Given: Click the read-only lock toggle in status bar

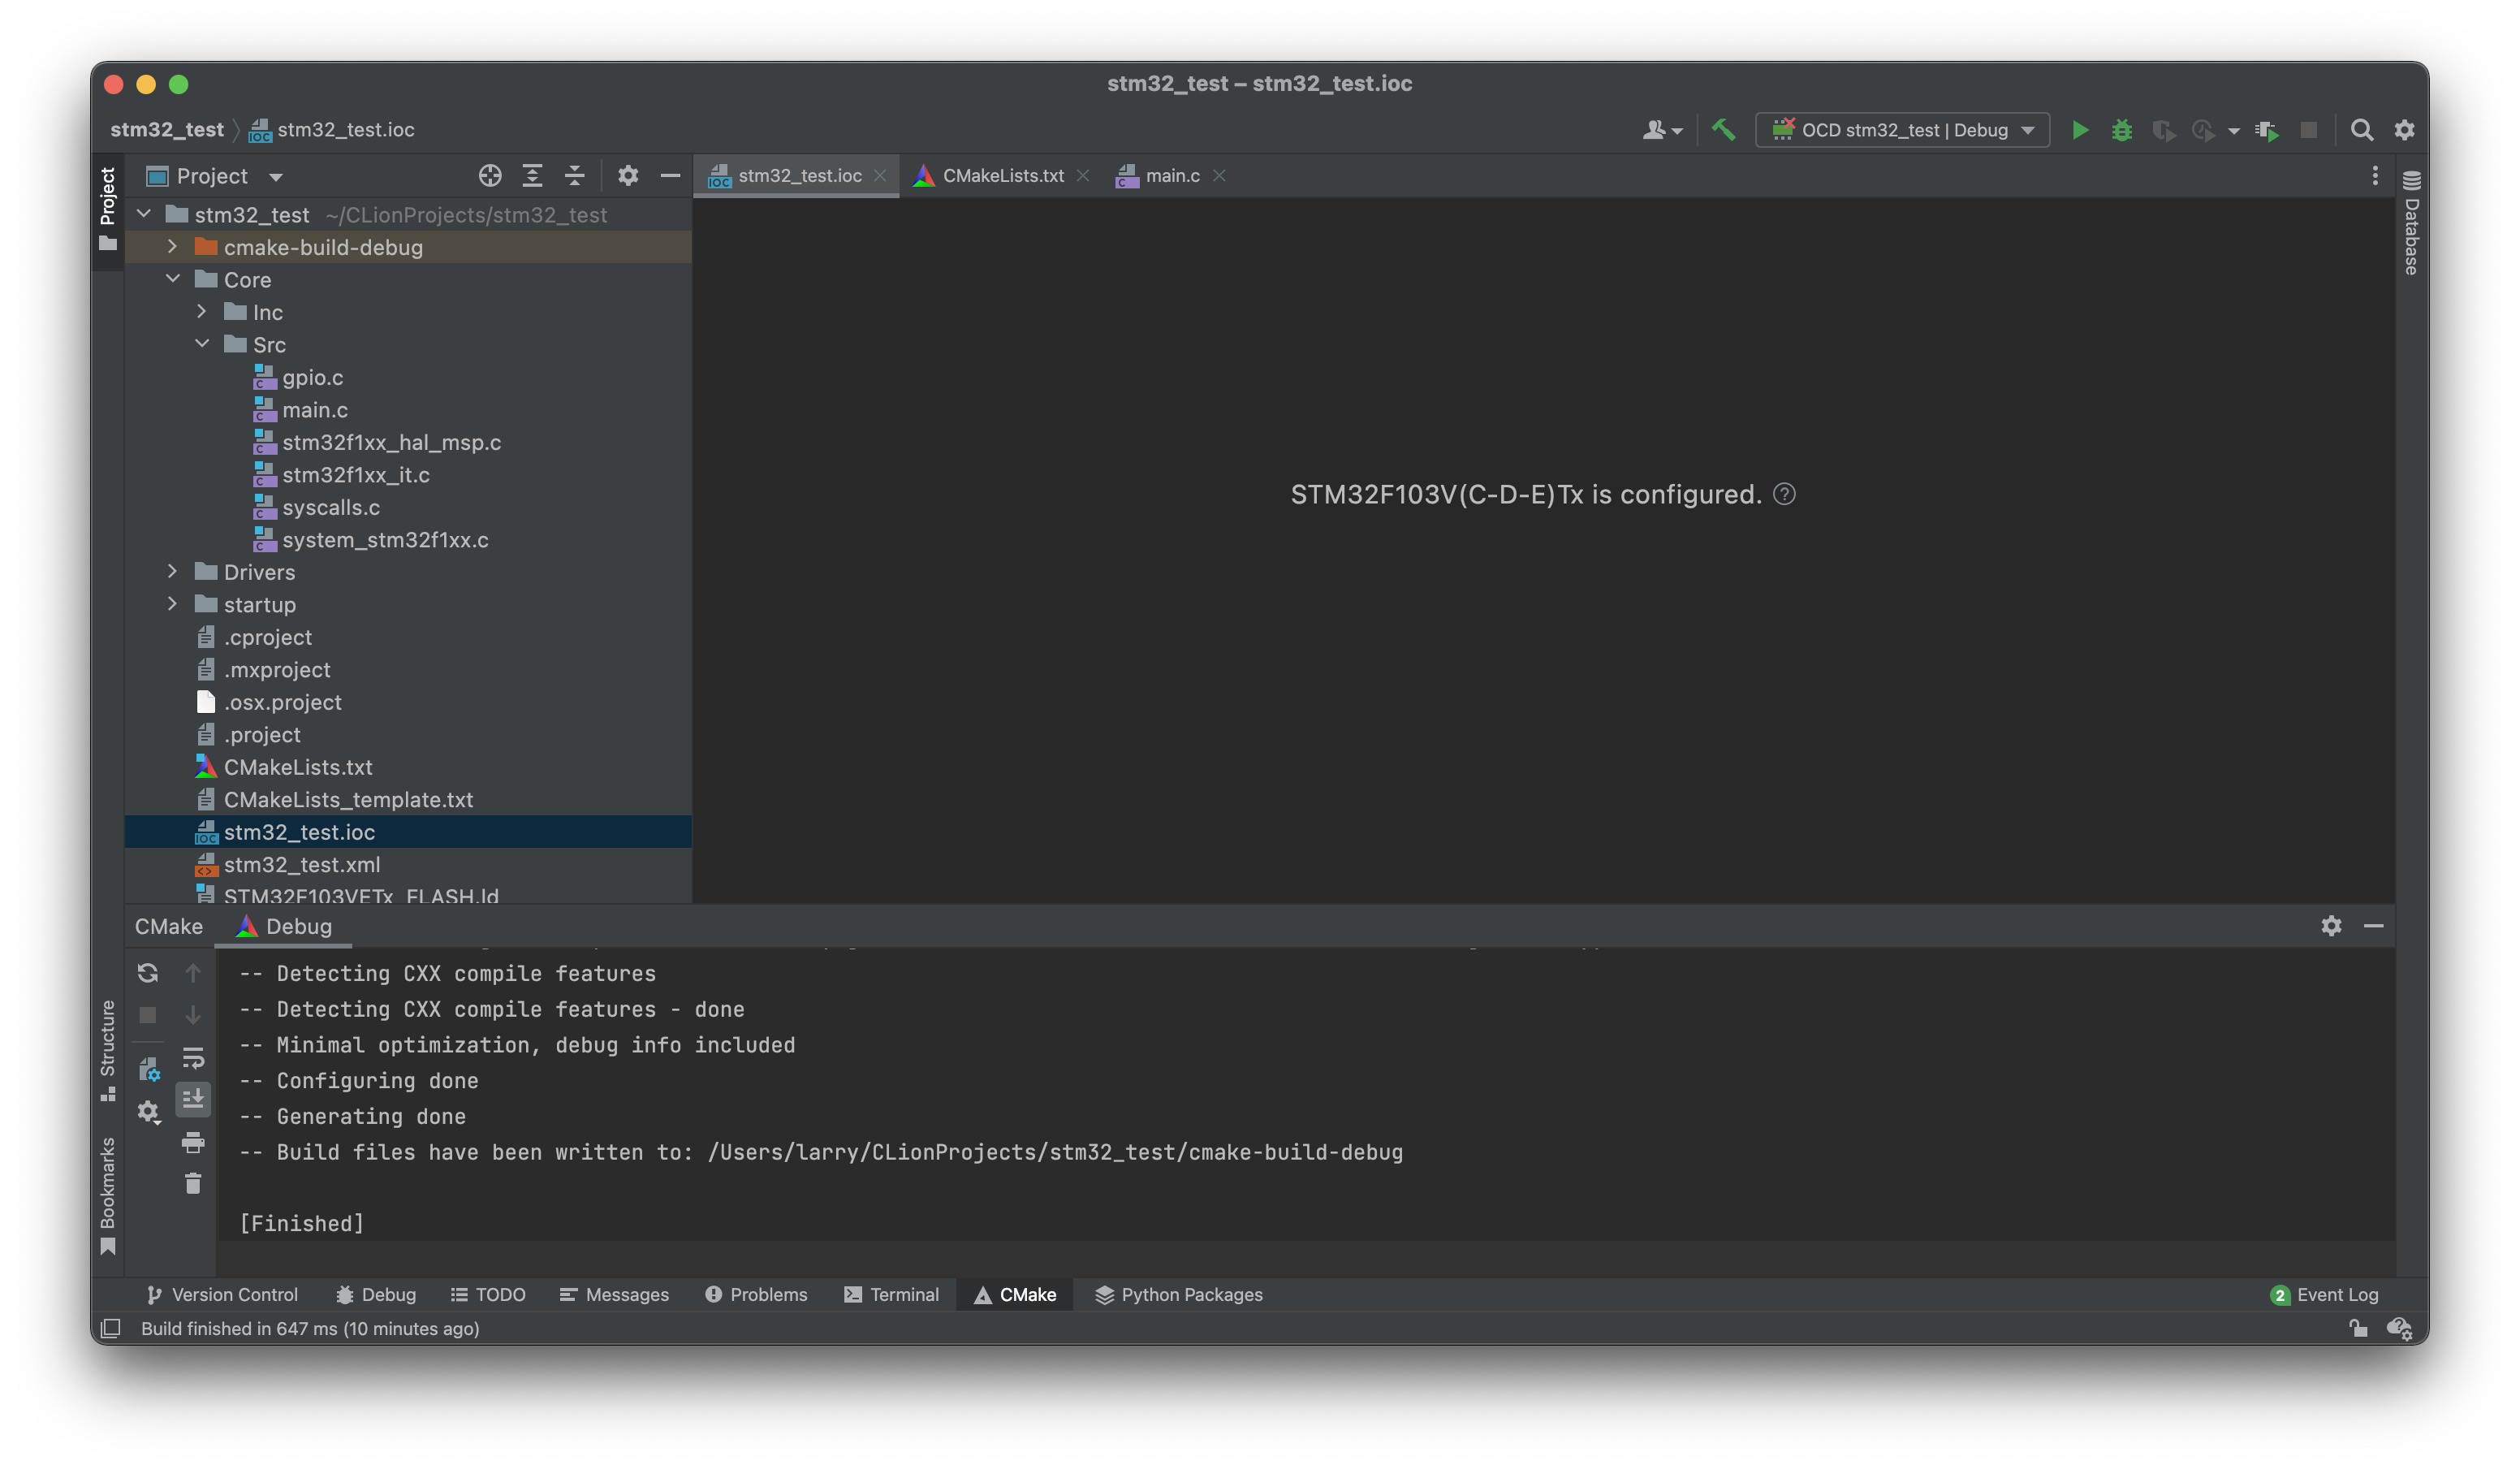Looking at the screenshot, I should [2358, 1328].
